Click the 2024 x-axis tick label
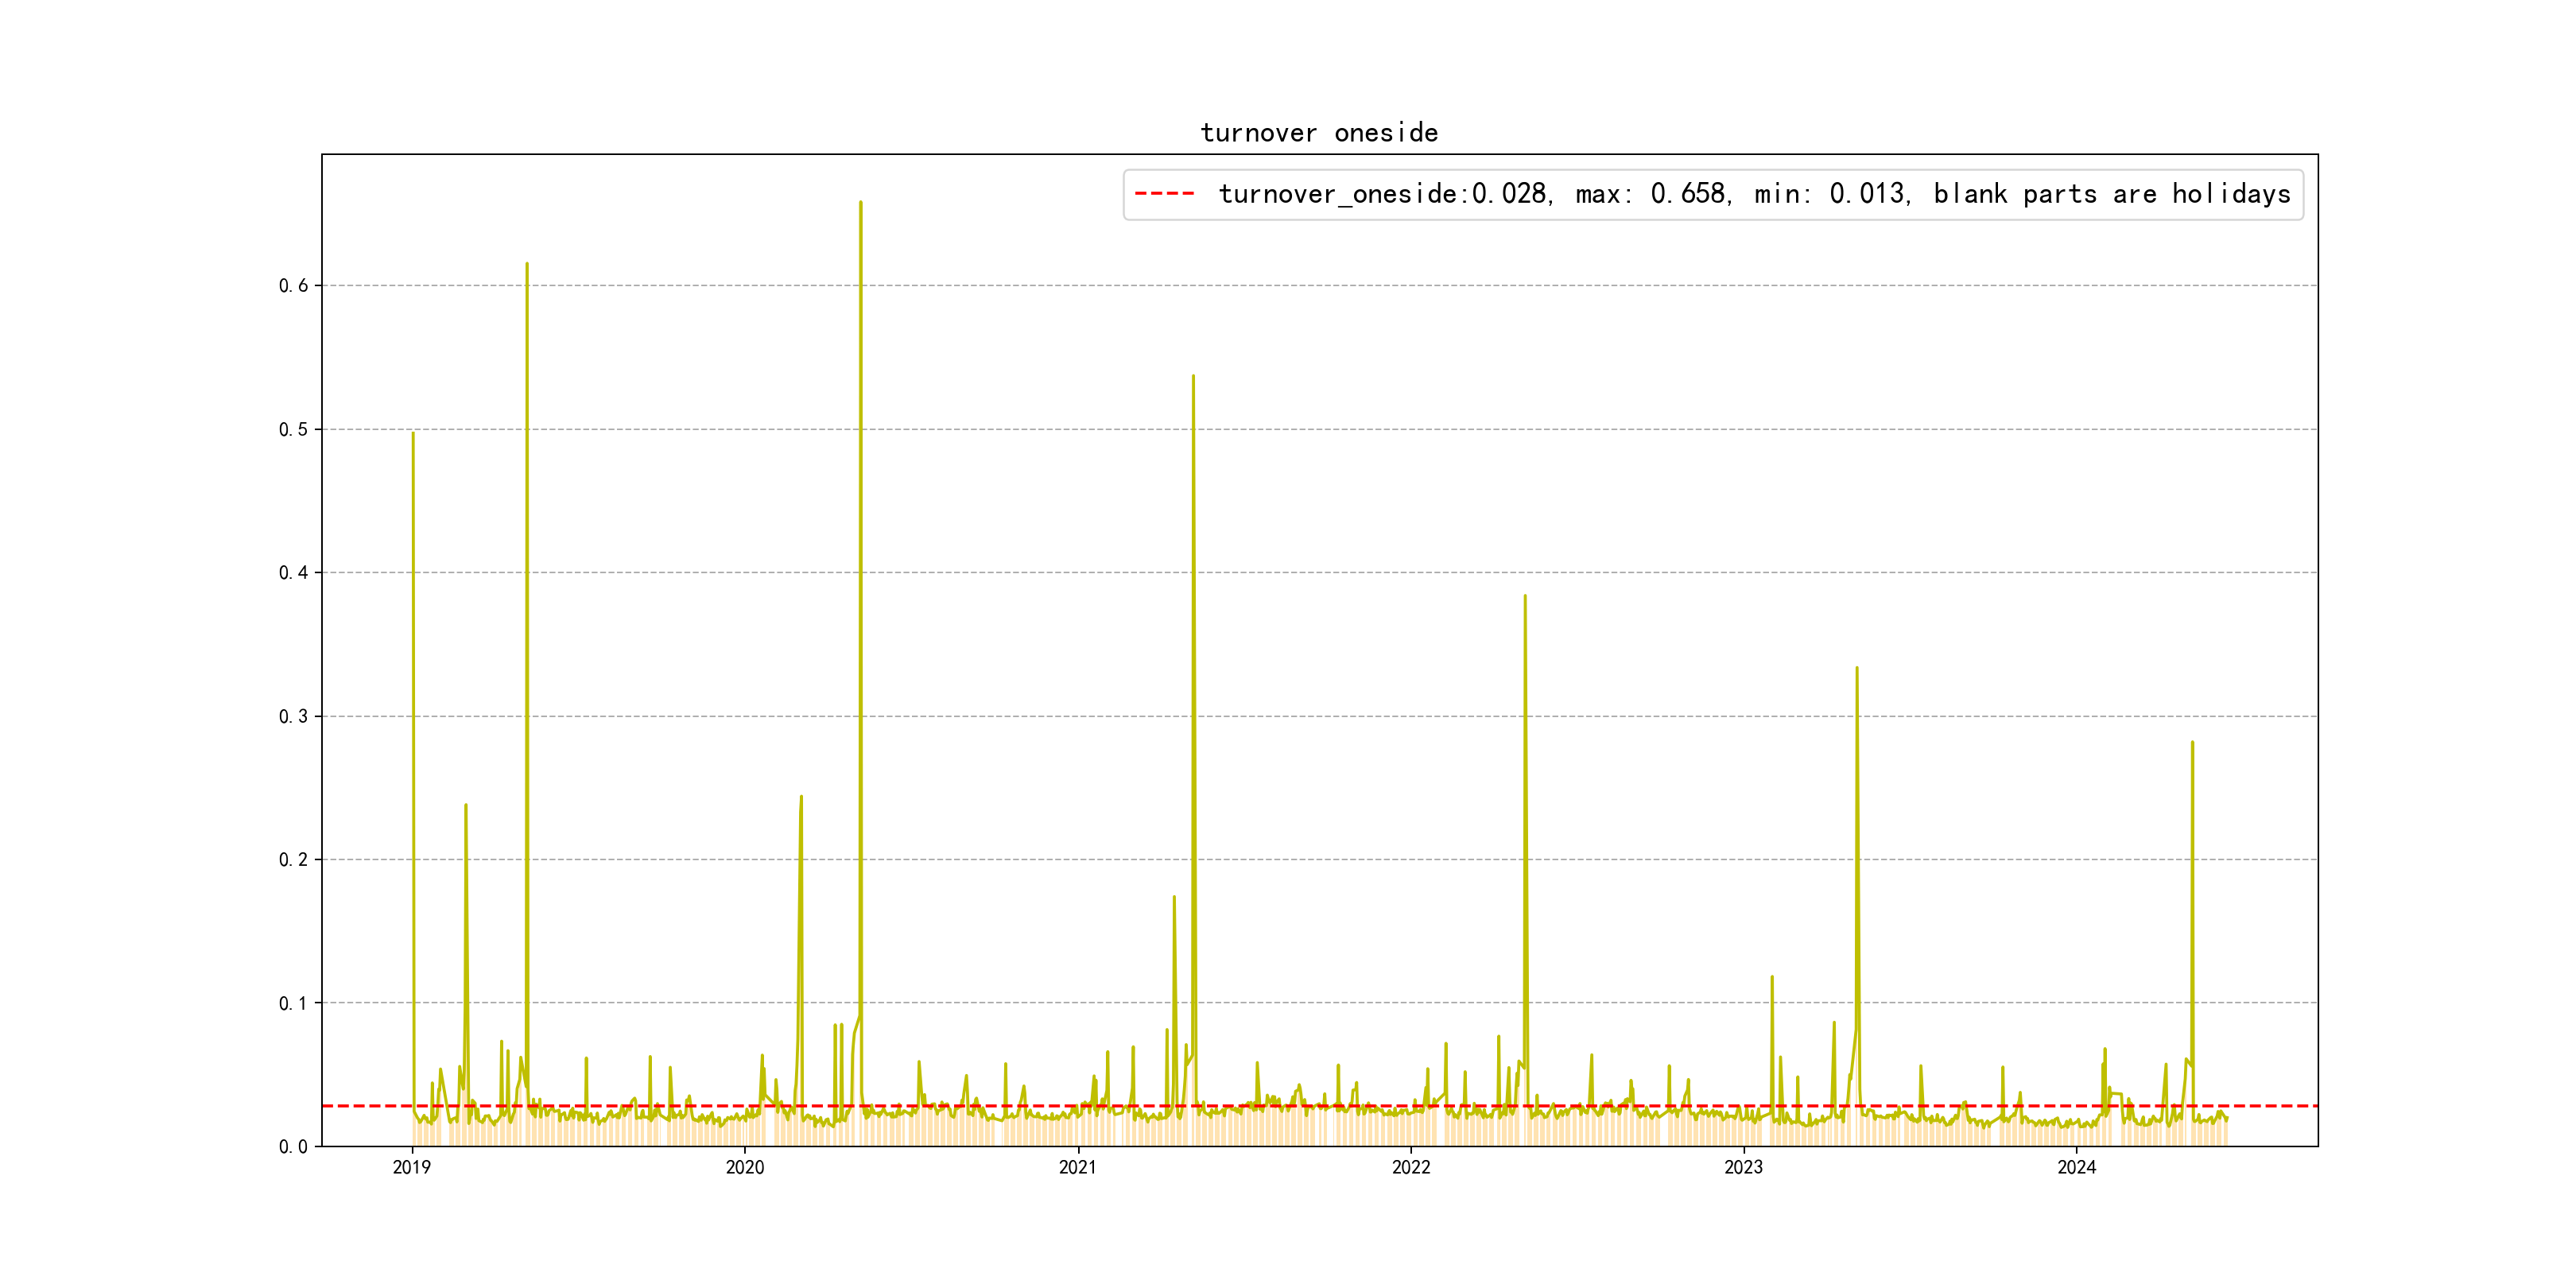The image size is (2576, 1288). click(2077, 1168)
